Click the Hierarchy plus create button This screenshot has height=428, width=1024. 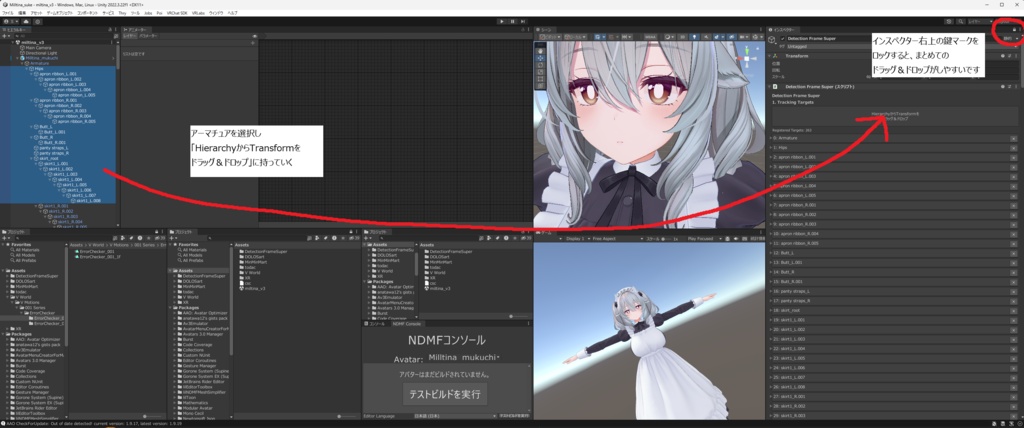click(6, 36)
